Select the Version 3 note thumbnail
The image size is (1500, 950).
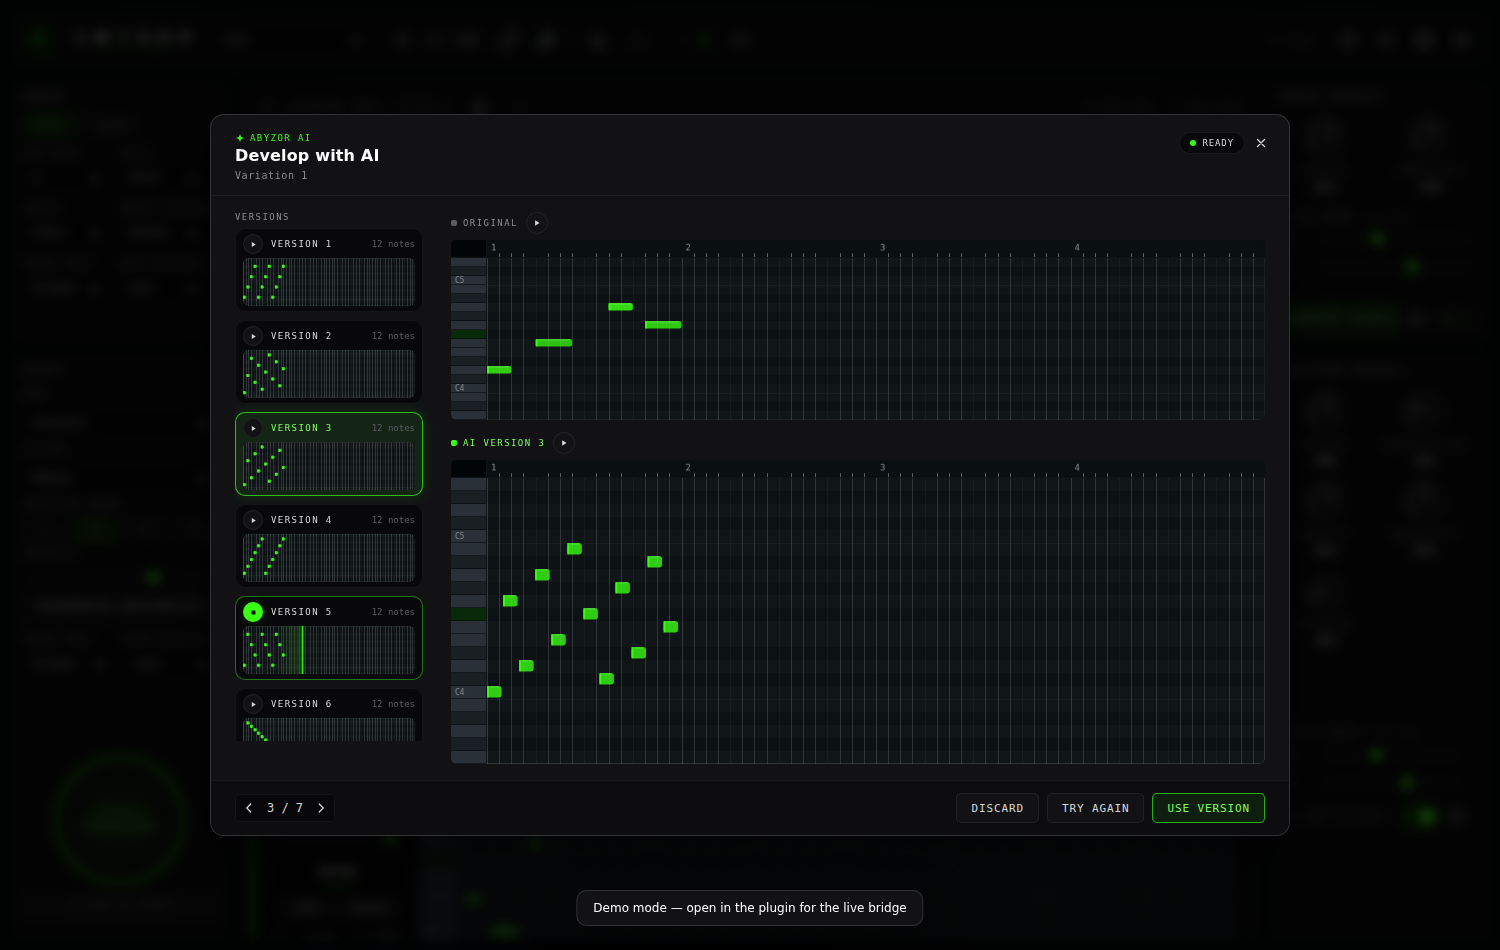(329, 466)
